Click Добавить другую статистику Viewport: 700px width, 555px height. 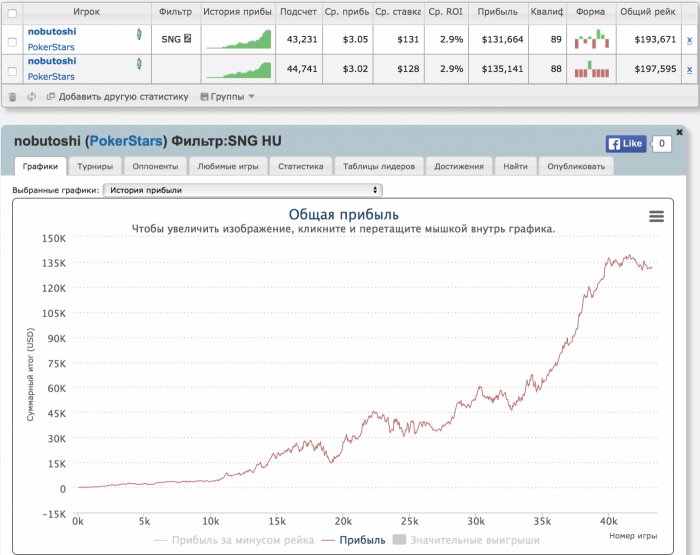pos(118,96)
